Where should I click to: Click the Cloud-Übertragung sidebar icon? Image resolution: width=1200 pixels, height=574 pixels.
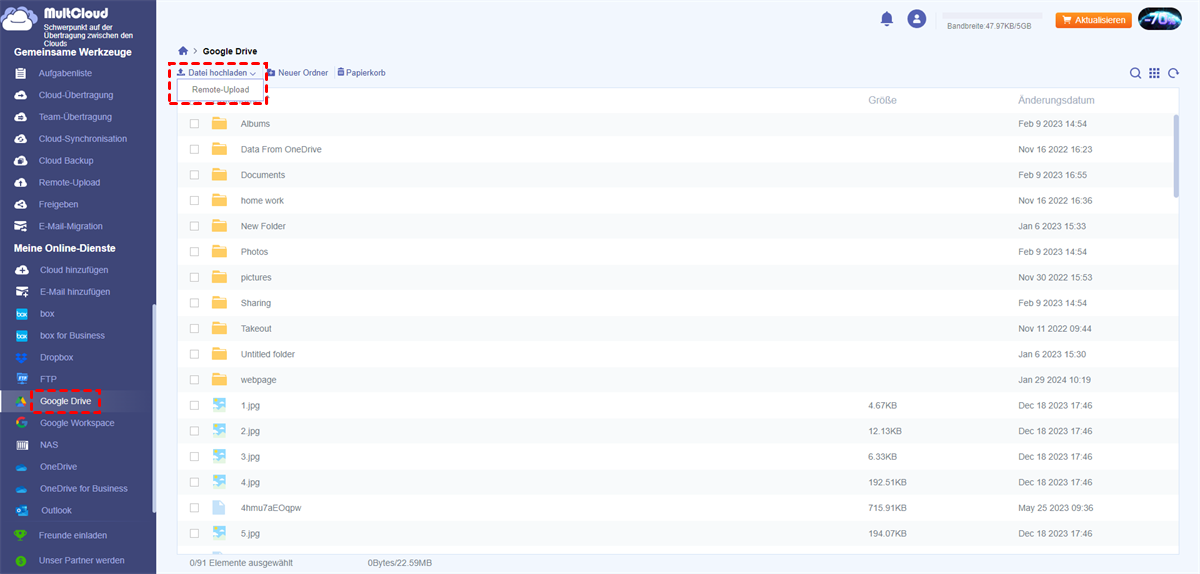click(x=20, y=95)
